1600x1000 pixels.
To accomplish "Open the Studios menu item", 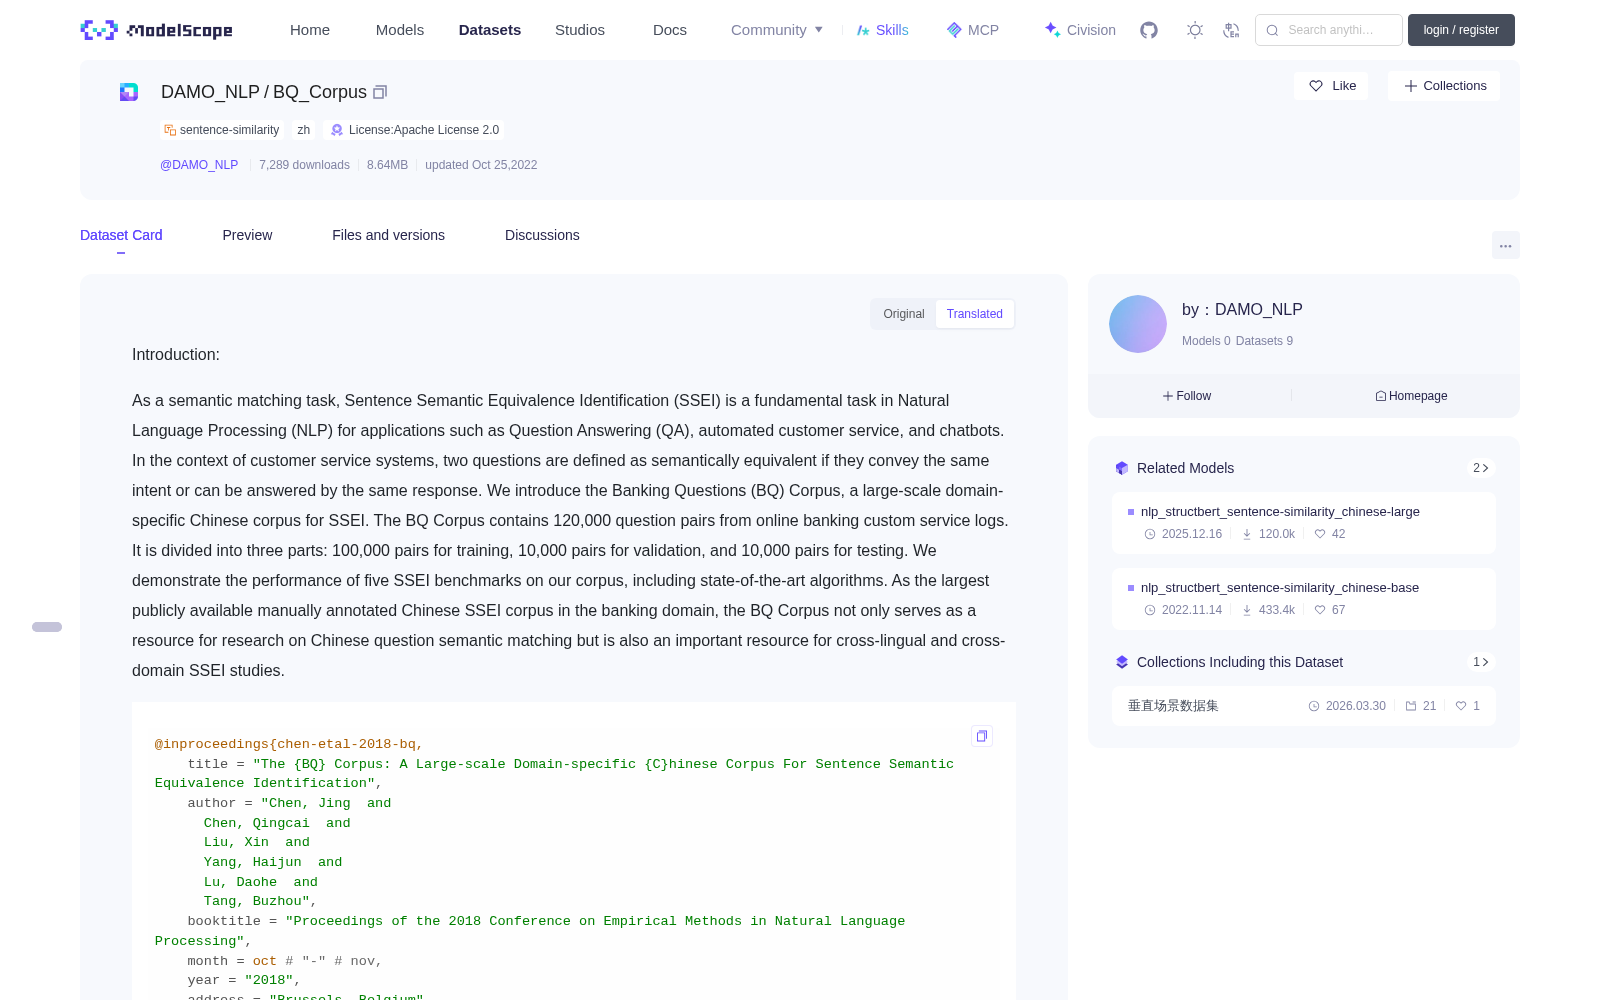I will (580, 30).
